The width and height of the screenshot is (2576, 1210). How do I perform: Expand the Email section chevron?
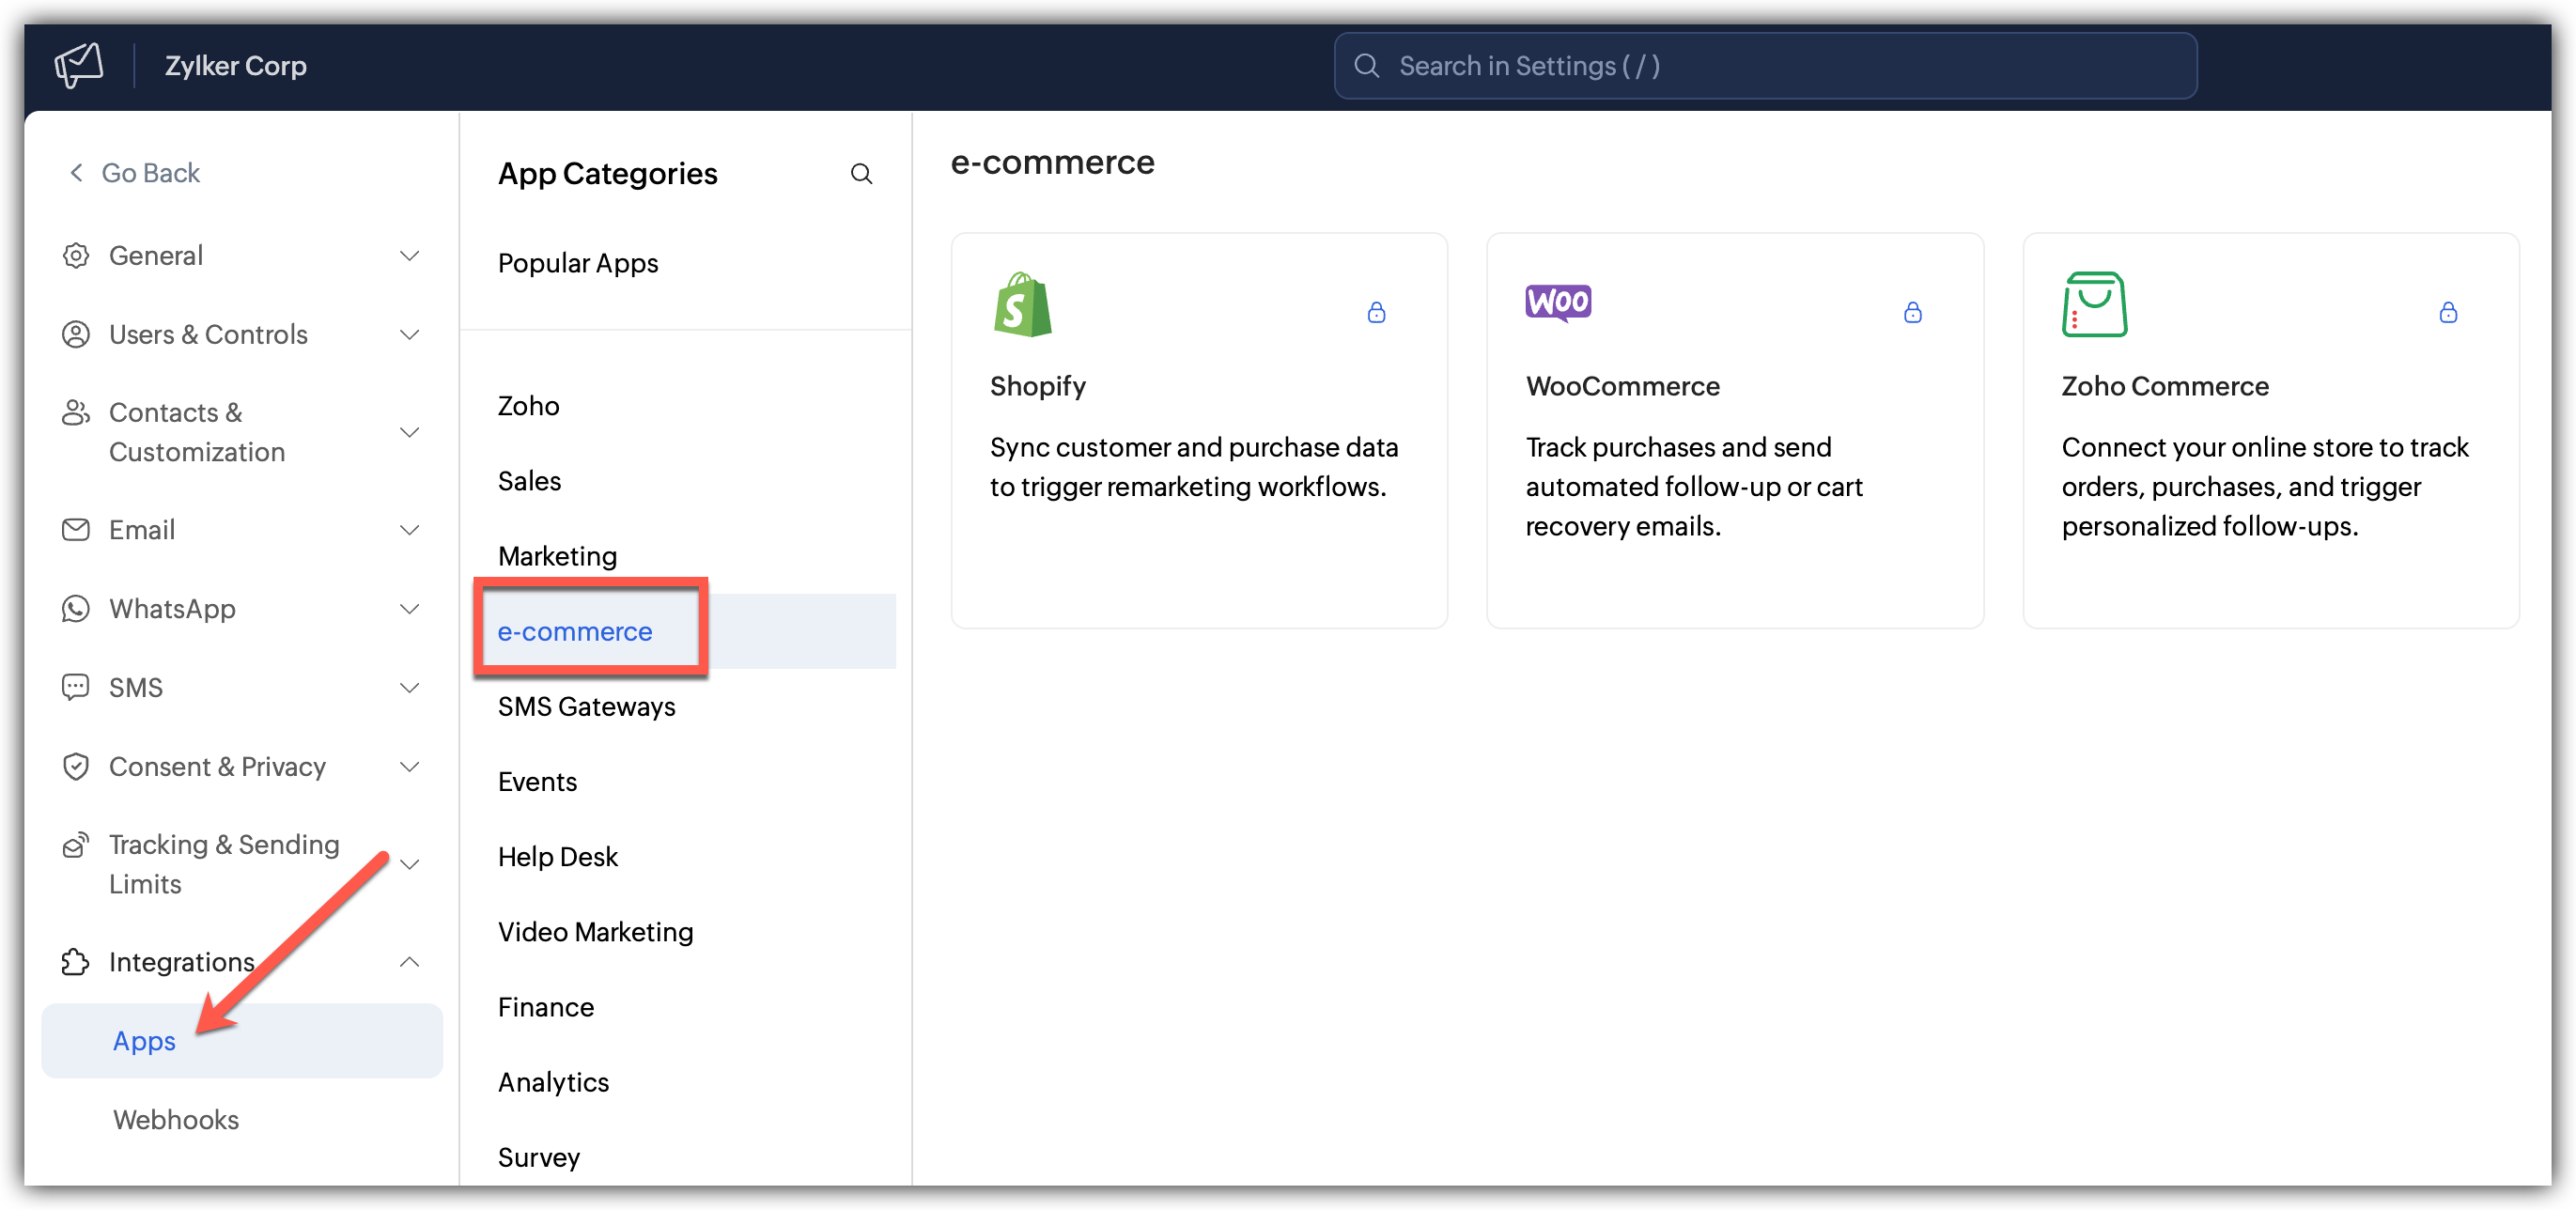[409, 530]
